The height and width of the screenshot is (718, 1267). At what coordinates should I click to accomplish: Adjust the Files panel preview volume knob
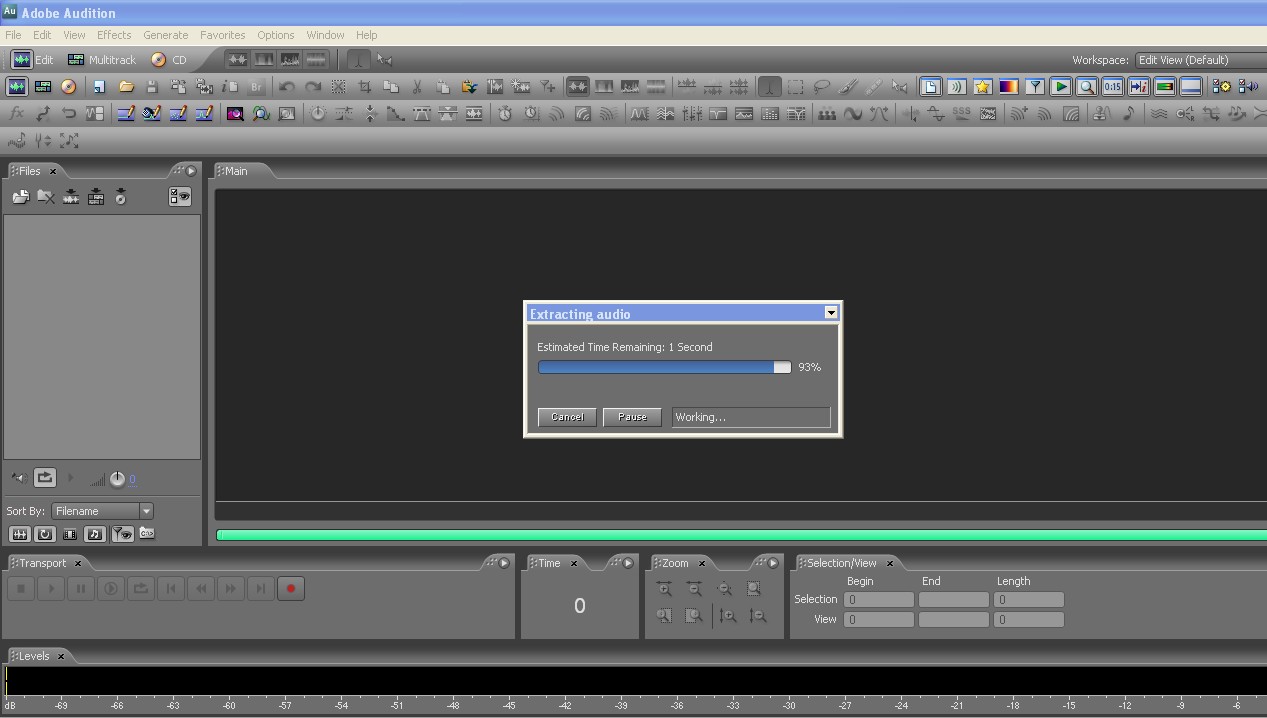[x=117, y=479]
